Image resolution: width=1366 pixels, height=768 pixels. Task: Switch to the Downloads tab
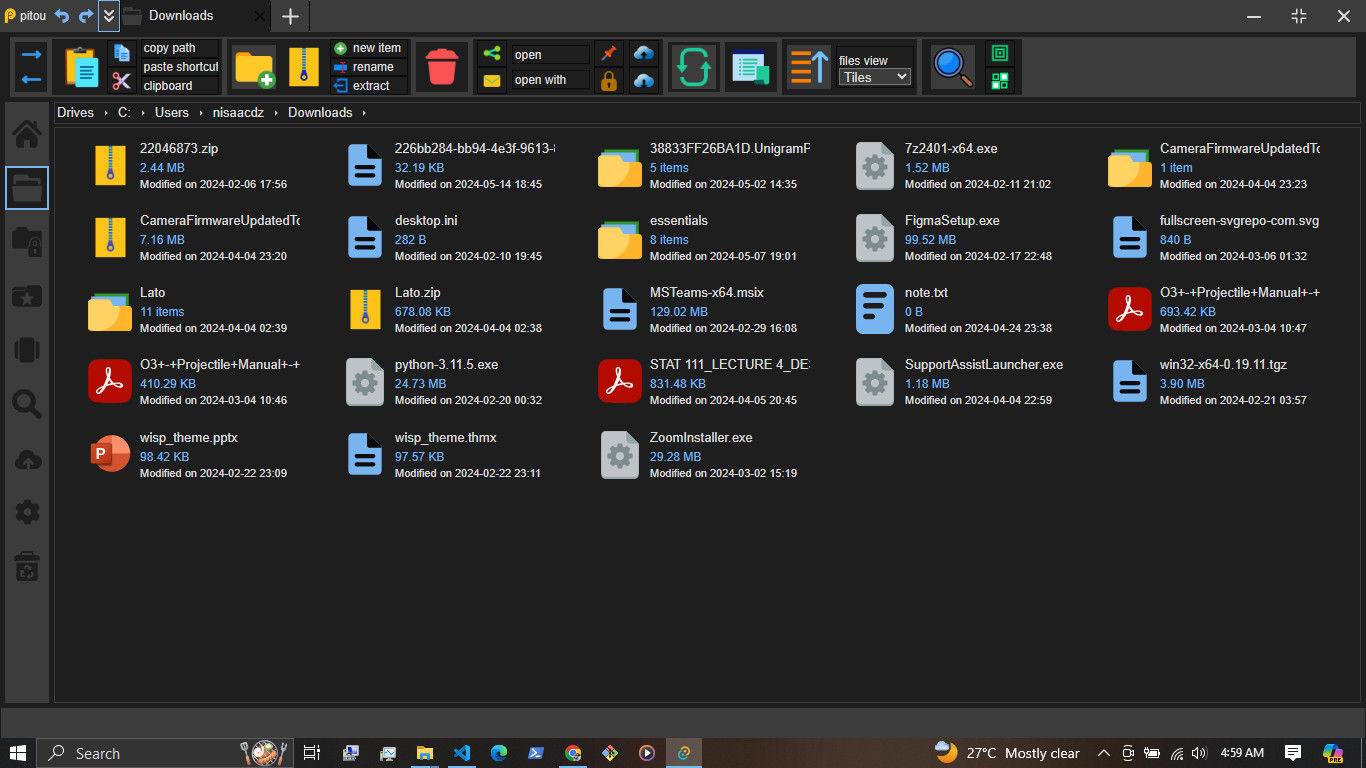pos(181,16)
